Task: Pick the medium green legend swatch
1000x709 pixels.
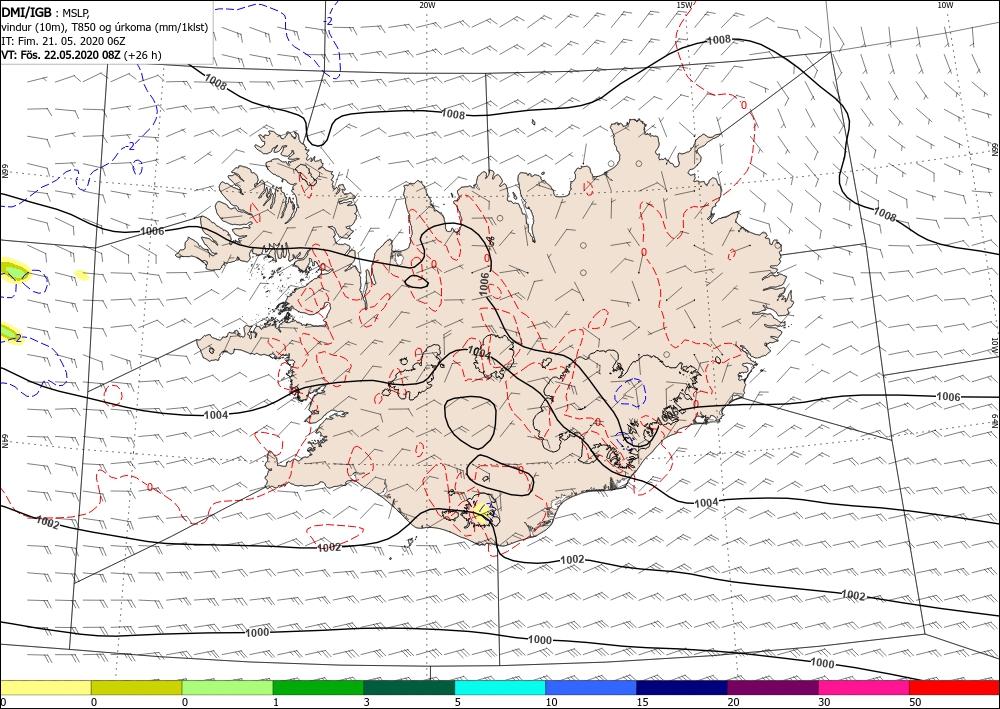Action: tap(318, 687)
